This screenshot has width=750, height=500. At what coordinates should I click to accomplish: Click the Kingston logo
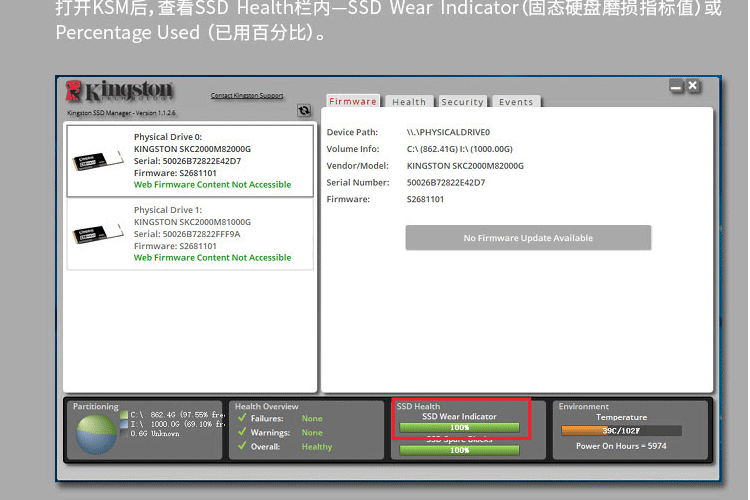click(x=120, y=91)
